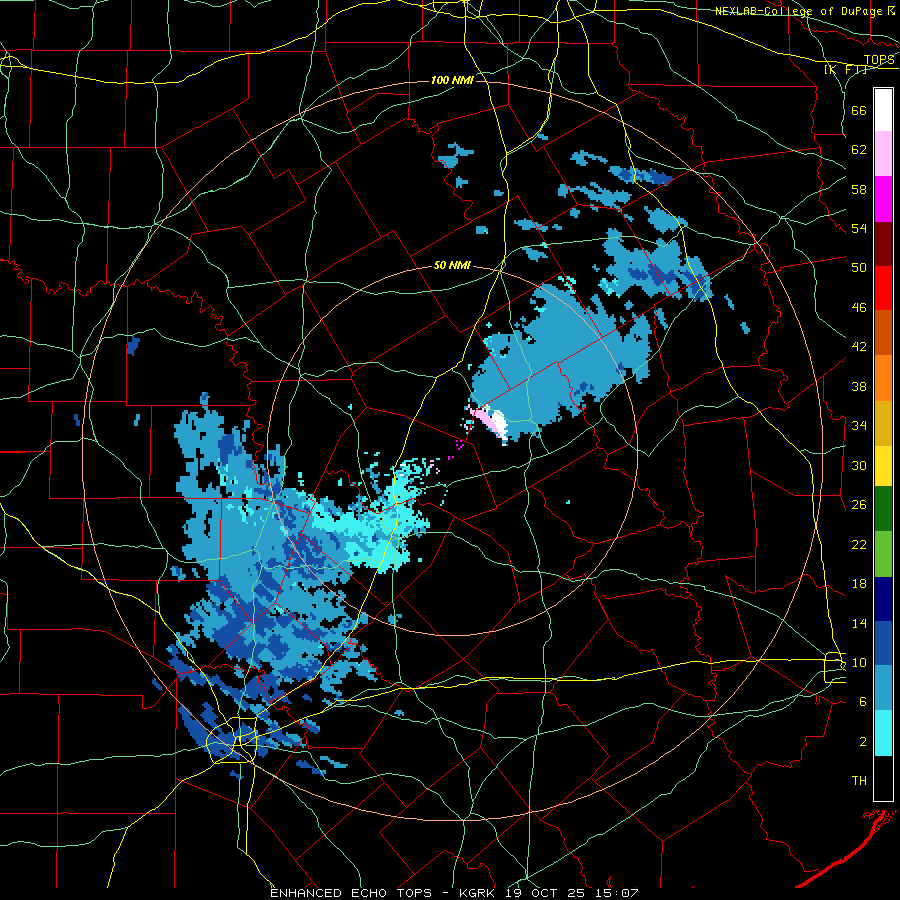This screenshot has height=900, width=900.
Task: Click the 46 value on the scale
Action: pyautogui.click(x=859, y=308)
